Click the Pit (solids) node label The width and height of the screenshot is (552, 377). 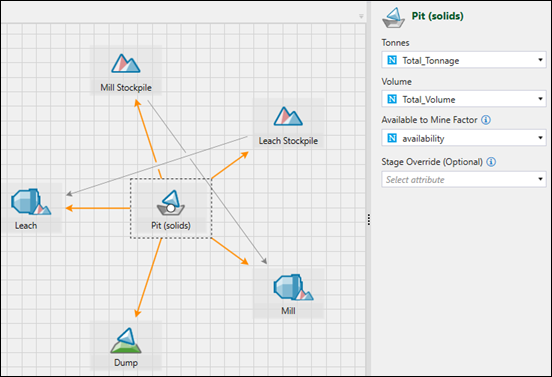[171, 226]
